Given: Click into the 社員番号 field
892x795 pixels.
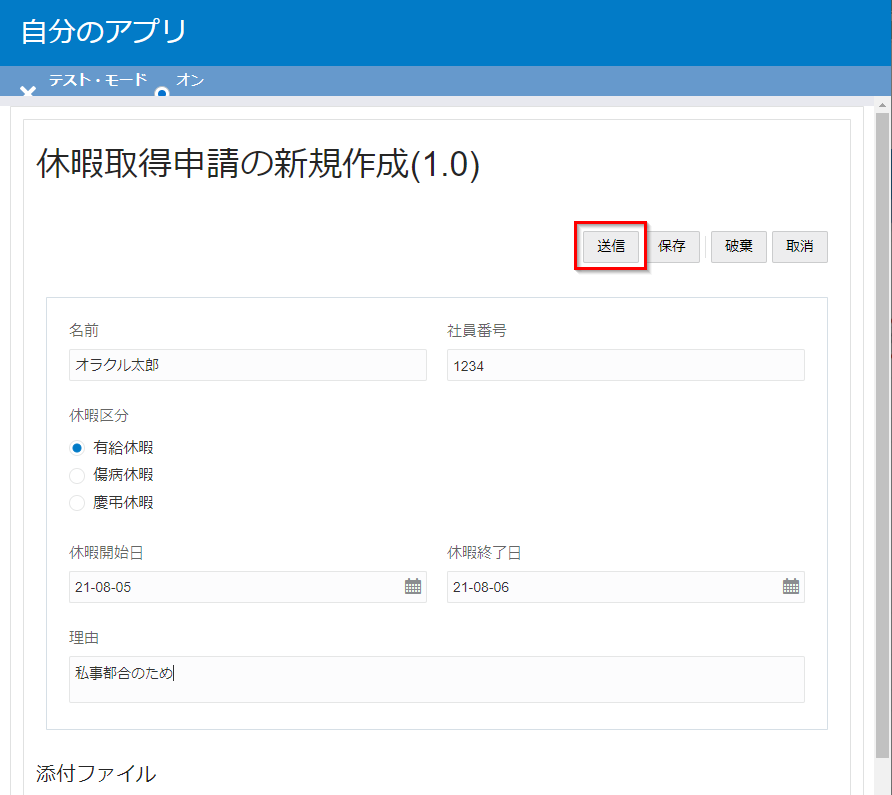Looking at the screenshot, I should pyautogui.click(x=625, y=366).
